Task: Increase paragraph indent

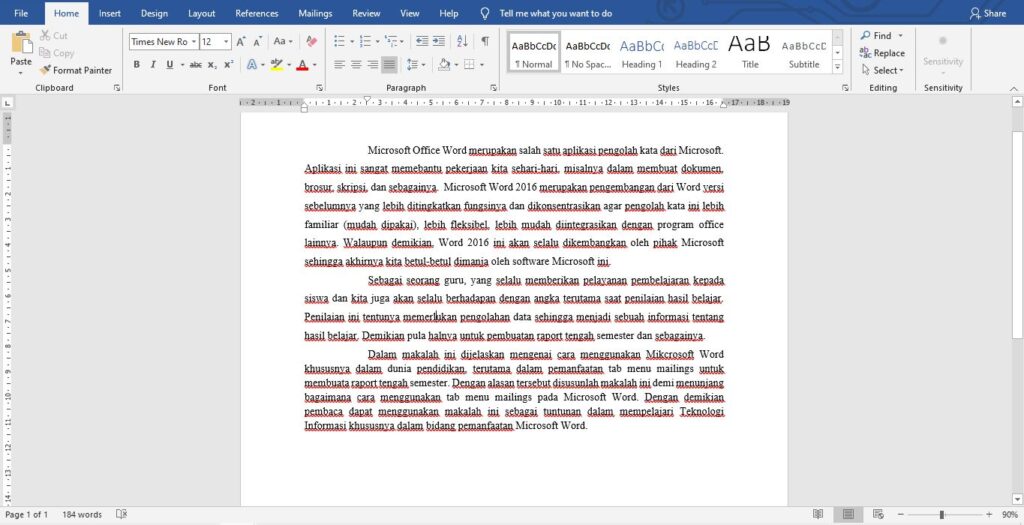Action: pyautogui.click(x=439, y=41)
